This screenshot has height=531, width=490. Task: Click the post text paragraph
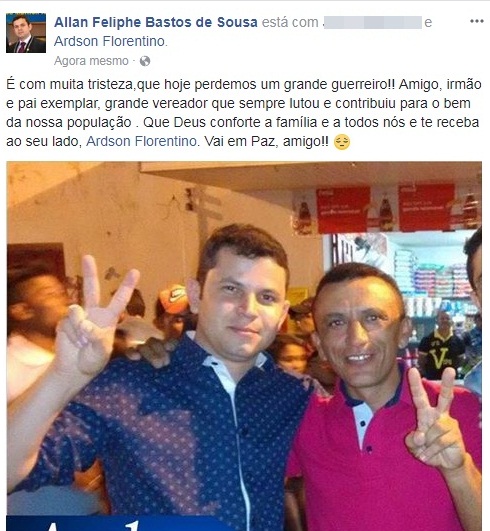pyautogui.click(x=244, y=113)
